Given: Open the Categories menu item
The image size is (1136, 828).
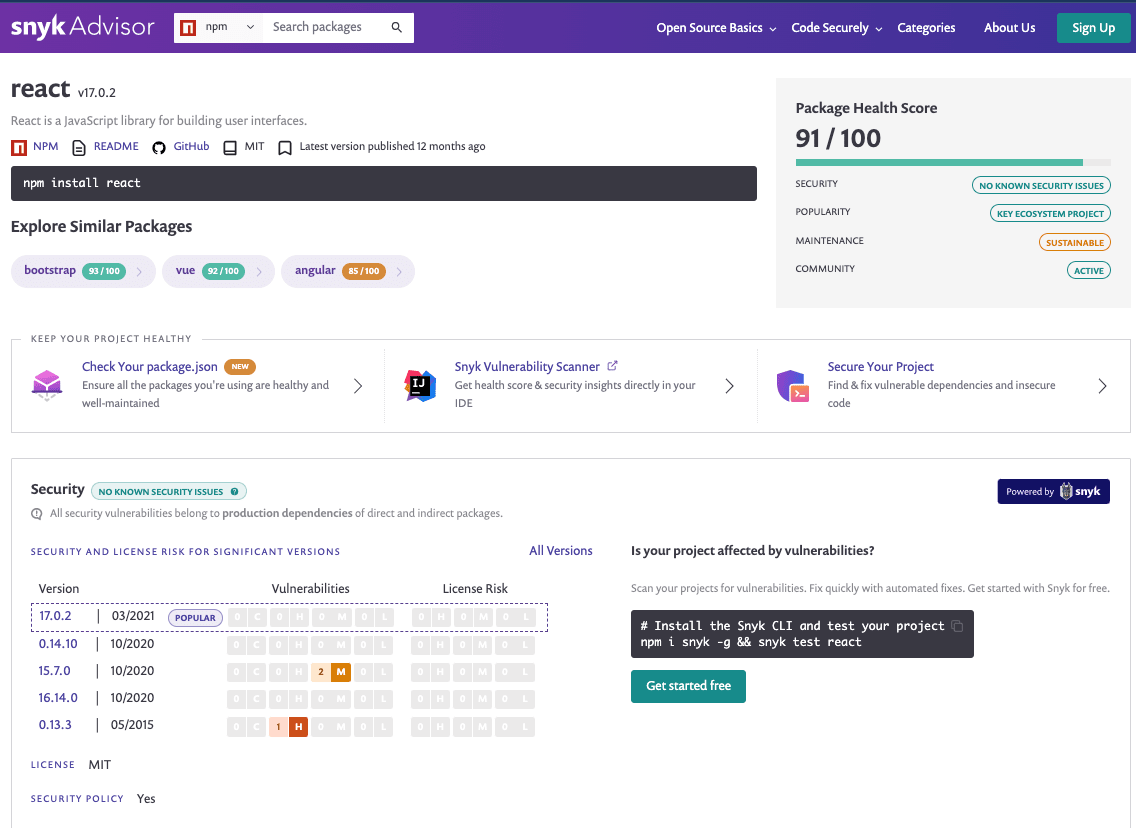Looking at the screenshot, I should tap(926, 28).
